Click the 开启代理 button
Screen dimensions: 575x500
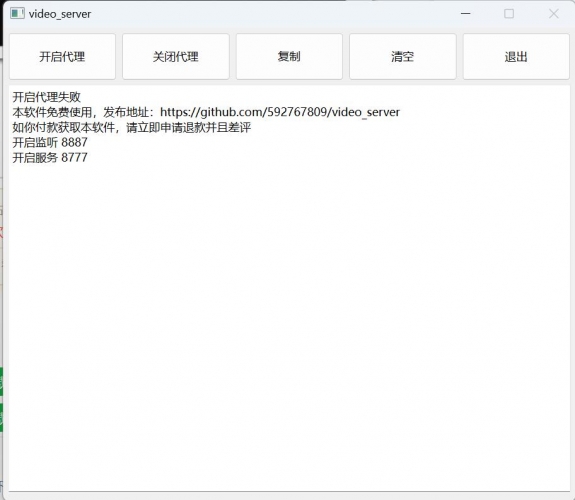pos(62,56)
